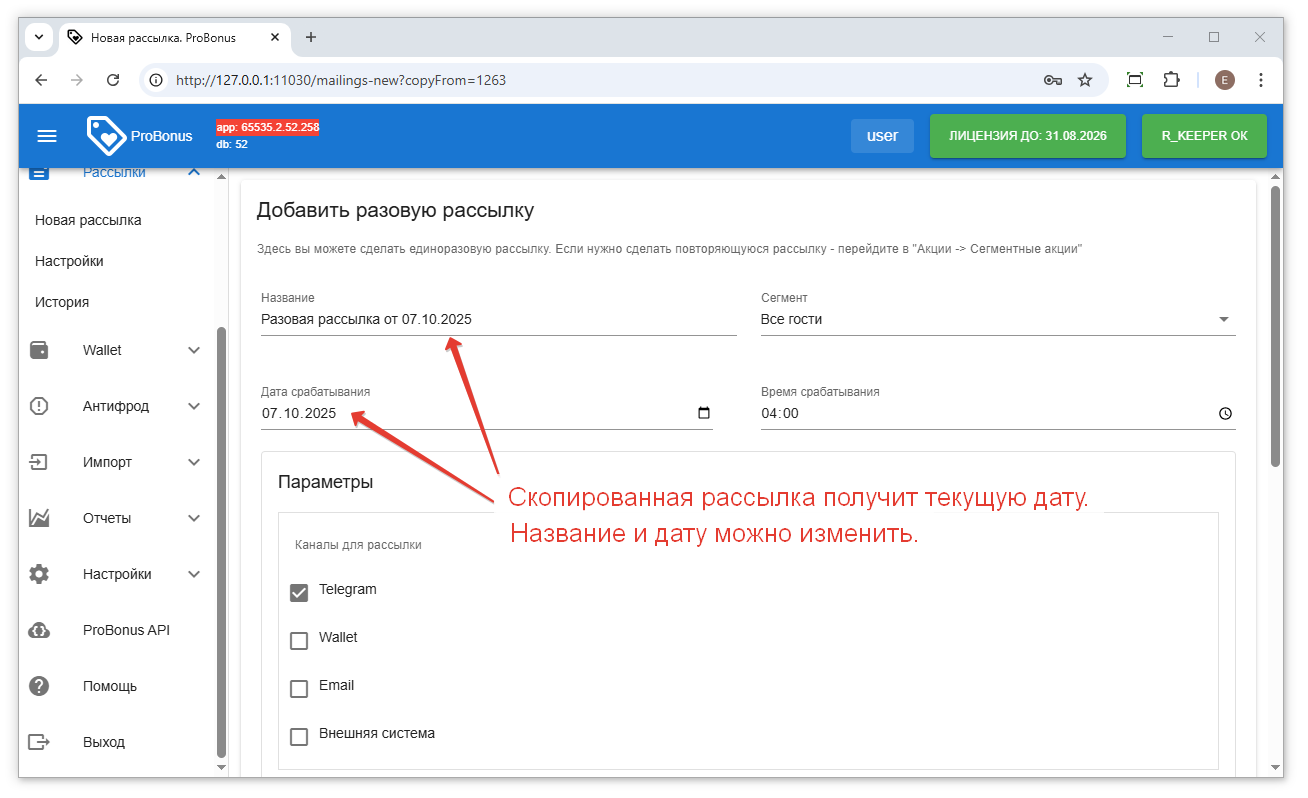This screenshot has width=1308, height=798.
Task: Click the Название input field
Action: (497, 320)
